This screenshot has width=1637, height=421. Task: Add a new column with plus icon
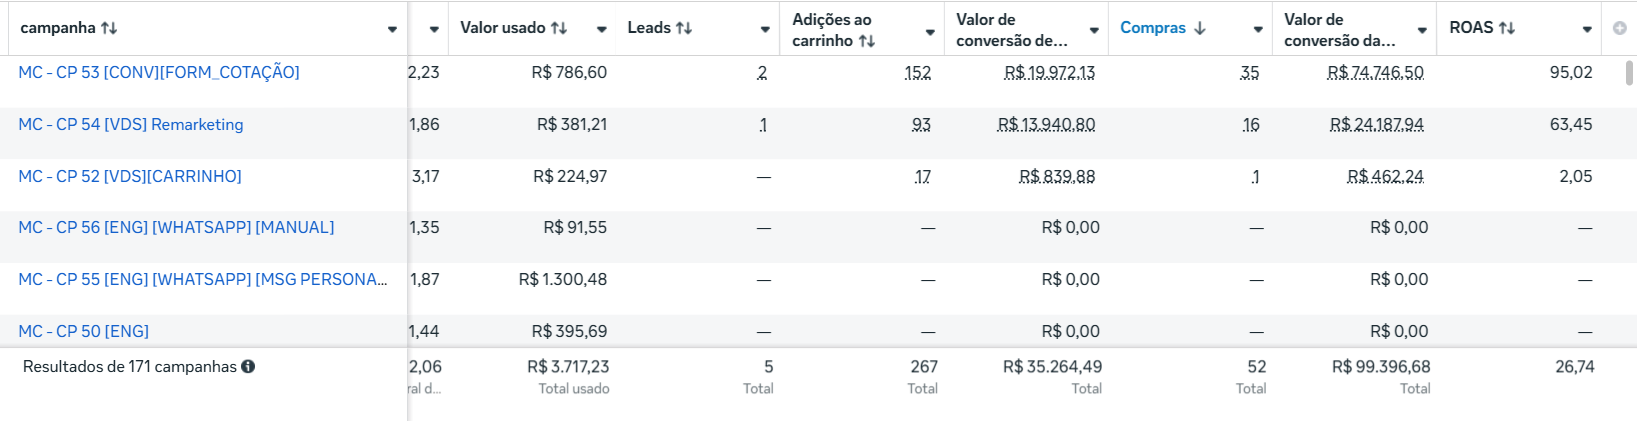click(1620, 28)
